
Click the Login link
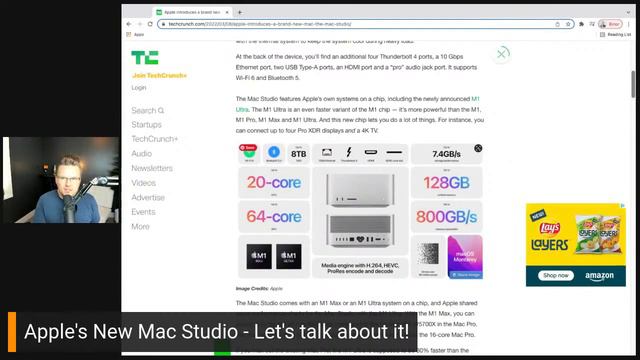[x=139, y=88]
